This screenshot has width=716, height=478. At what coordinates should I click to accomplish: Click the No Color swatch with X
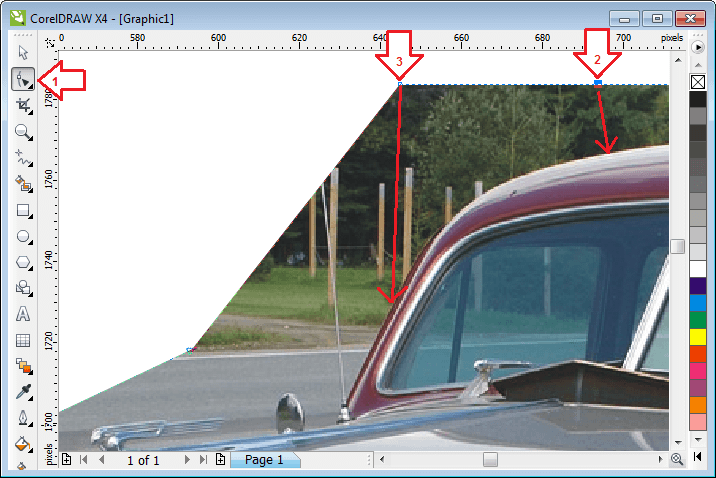point(698,83)
